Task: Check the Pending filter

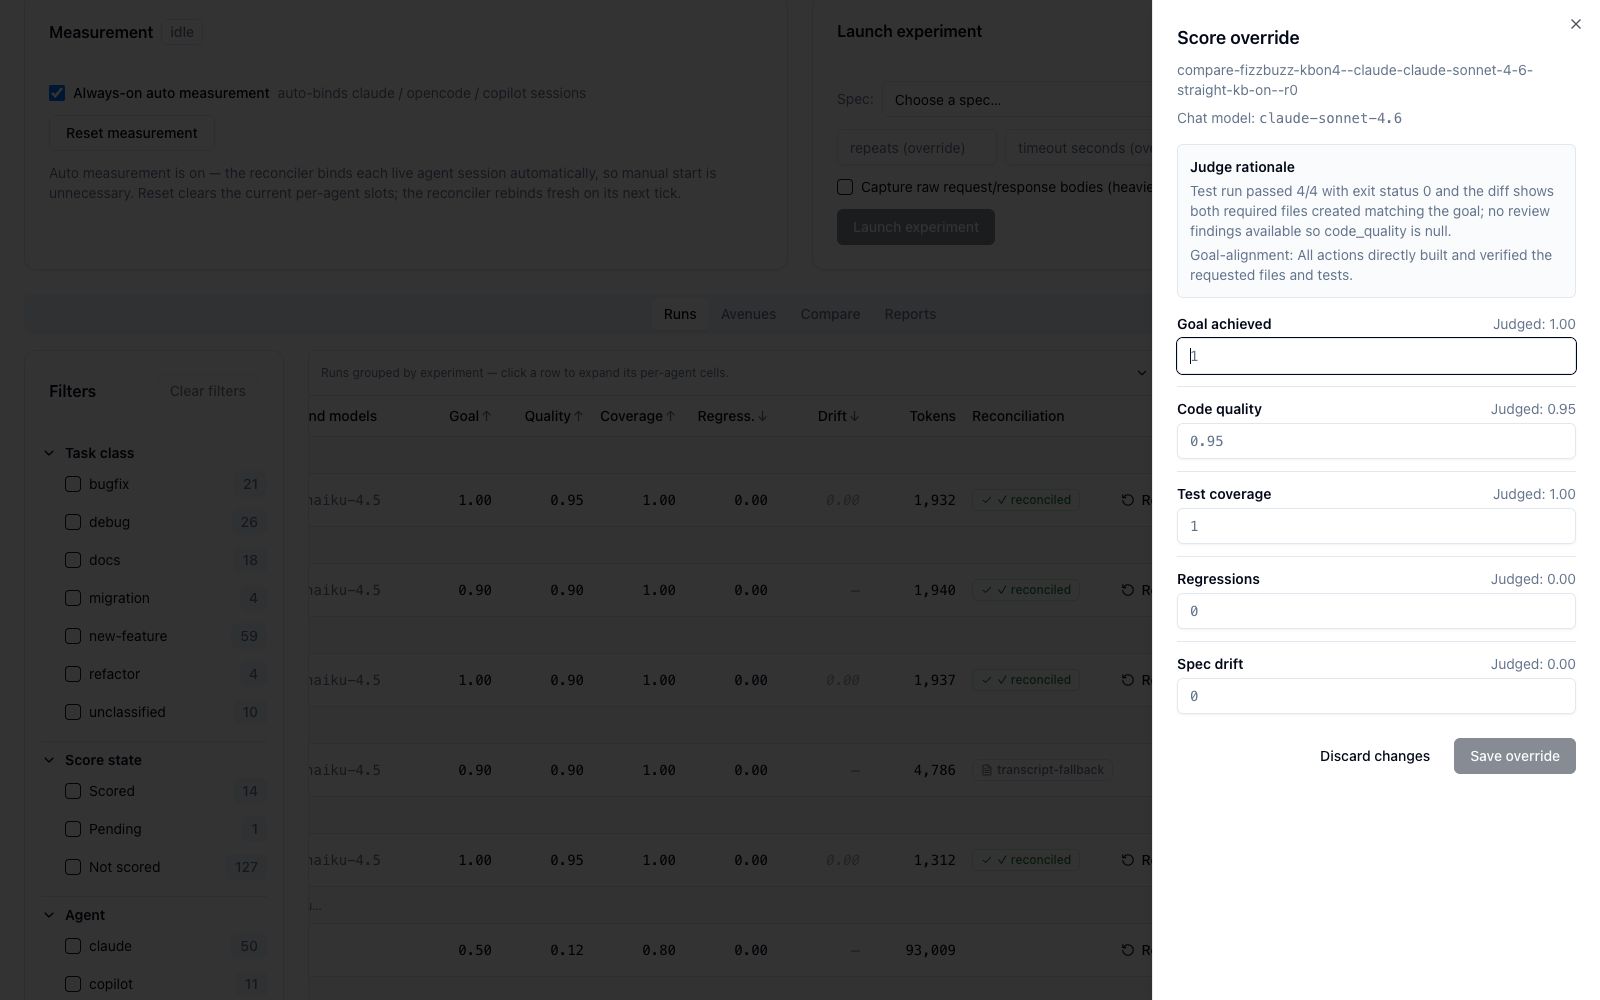Action: (x=73, y=829)
